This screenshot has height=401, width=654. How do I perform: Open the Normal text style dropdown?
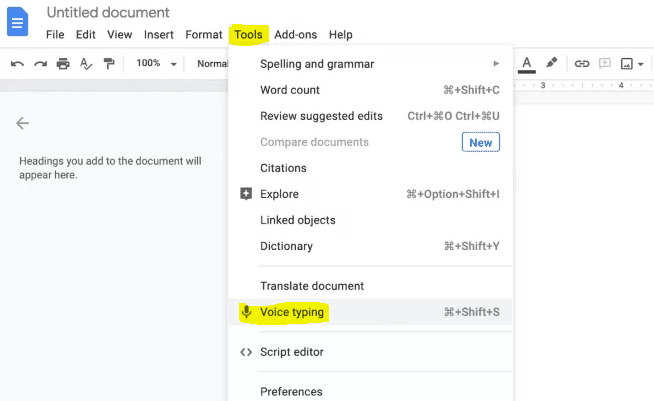pyautogui.click(x=212, y=64)
